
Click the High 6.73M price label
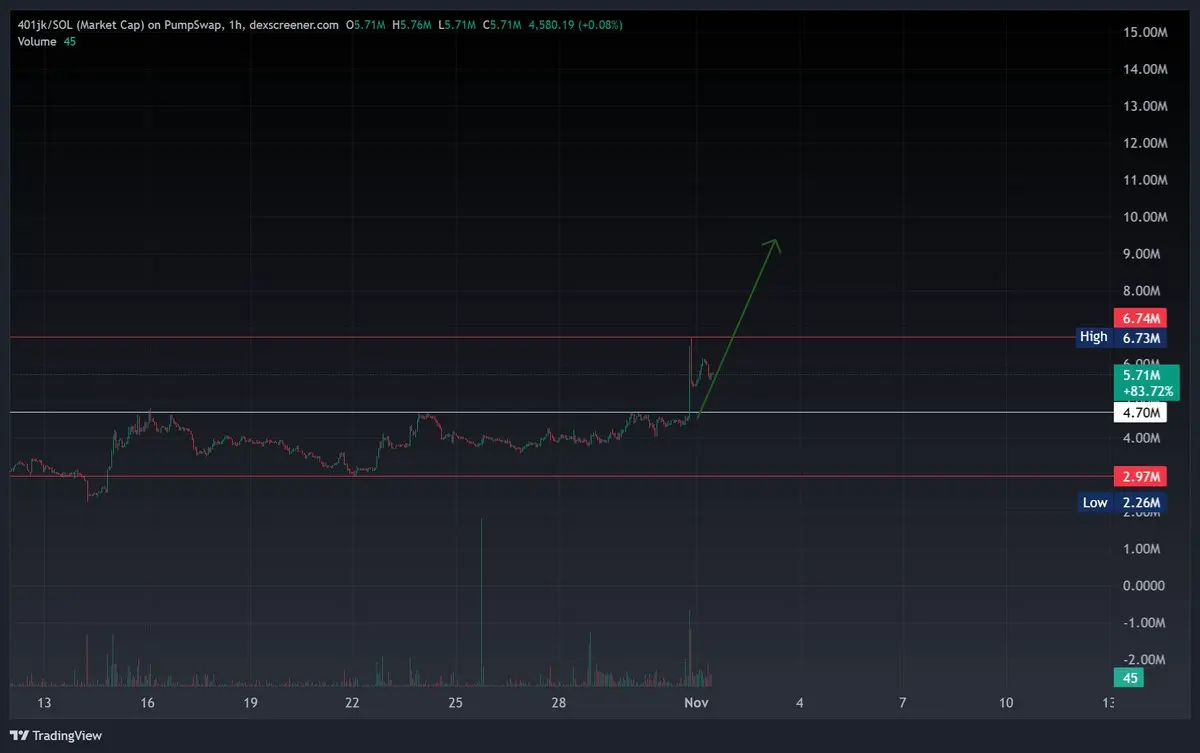1122,337
